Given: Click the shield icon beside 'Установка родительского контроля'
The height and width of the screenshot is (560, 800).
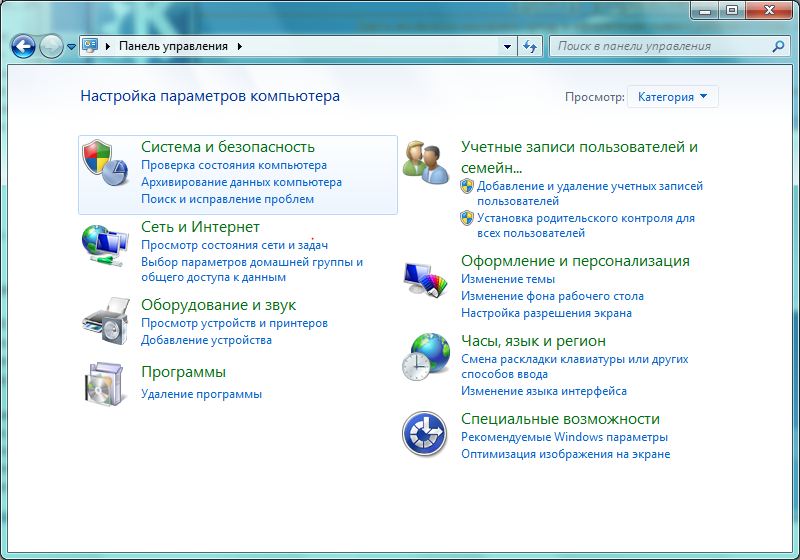Looking at the screenshot, I should 467,218.
